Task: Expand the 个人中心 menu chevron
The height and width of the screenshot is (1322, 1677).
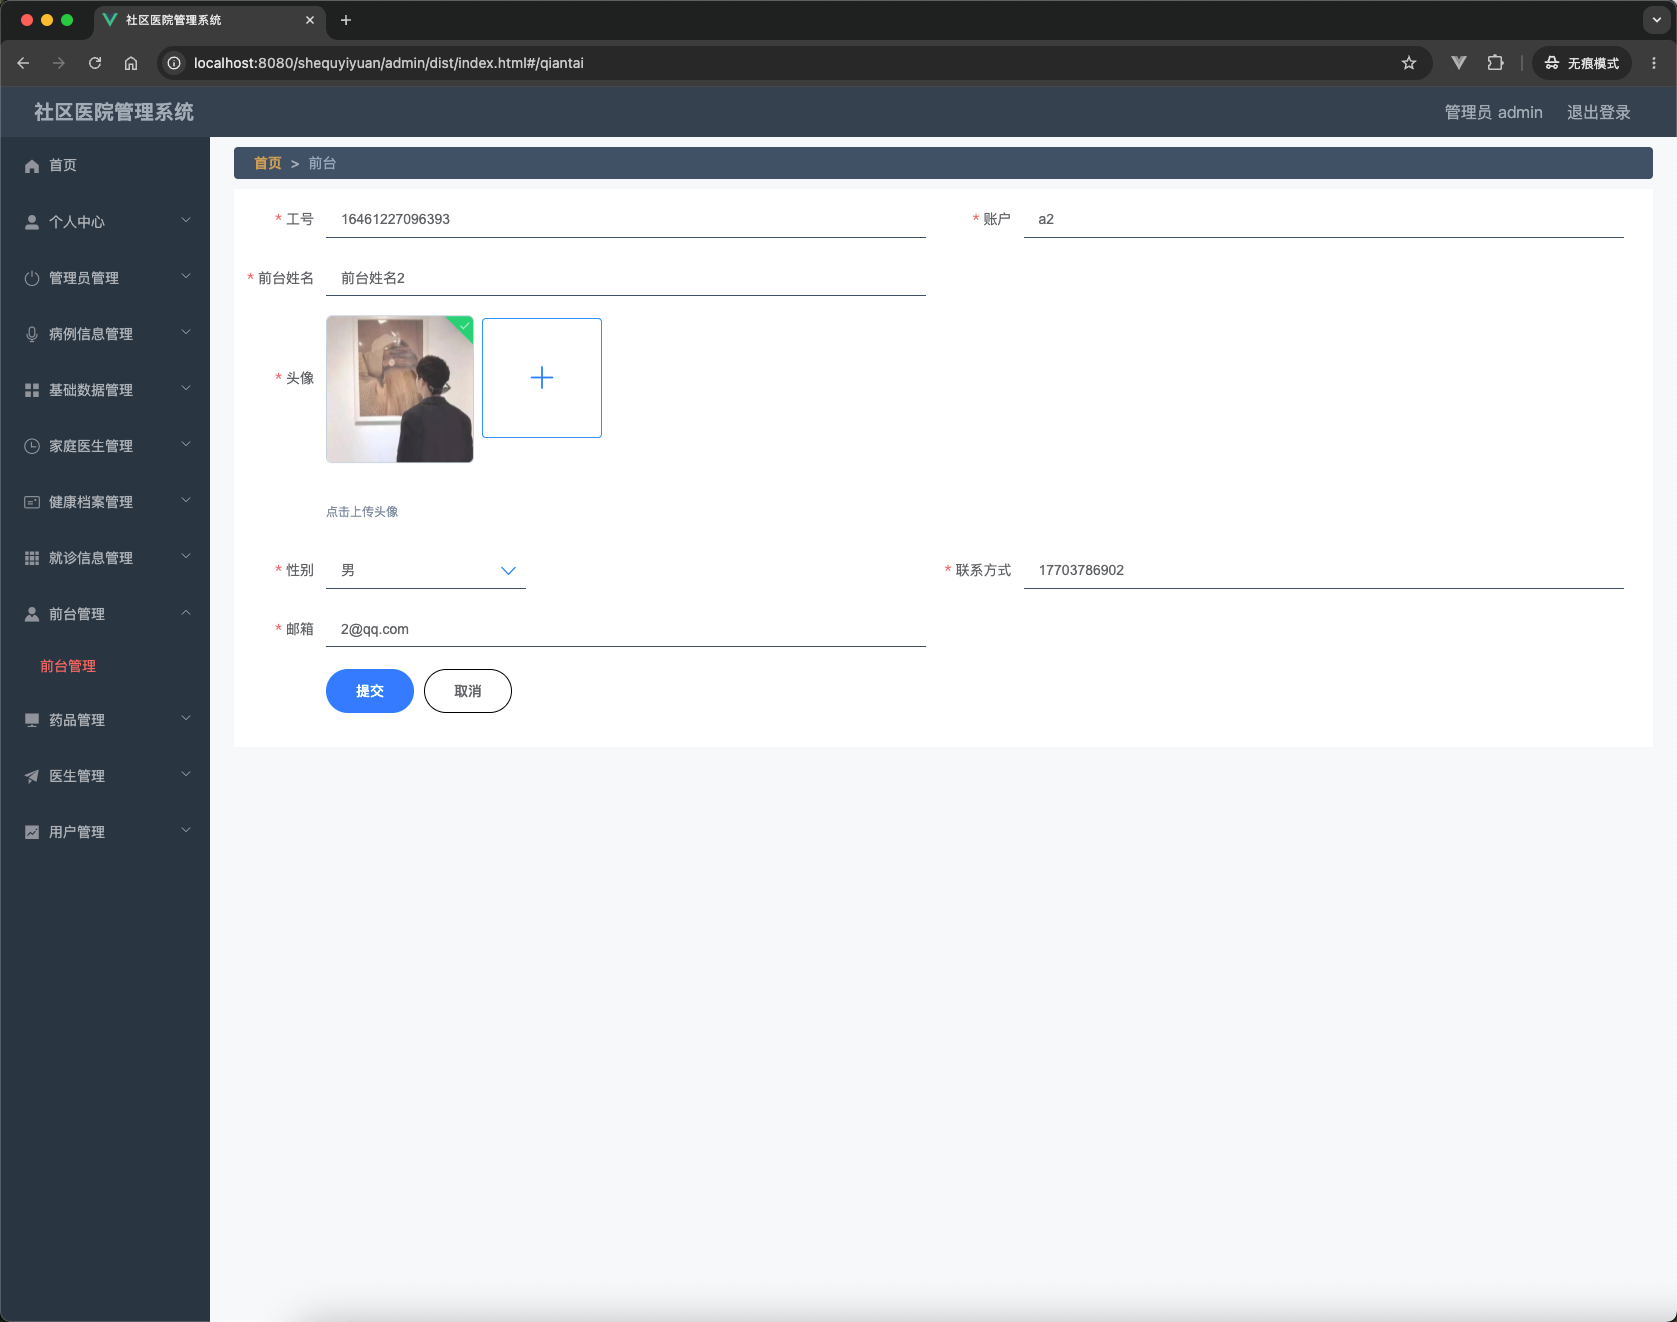Action: click(186, 220)
